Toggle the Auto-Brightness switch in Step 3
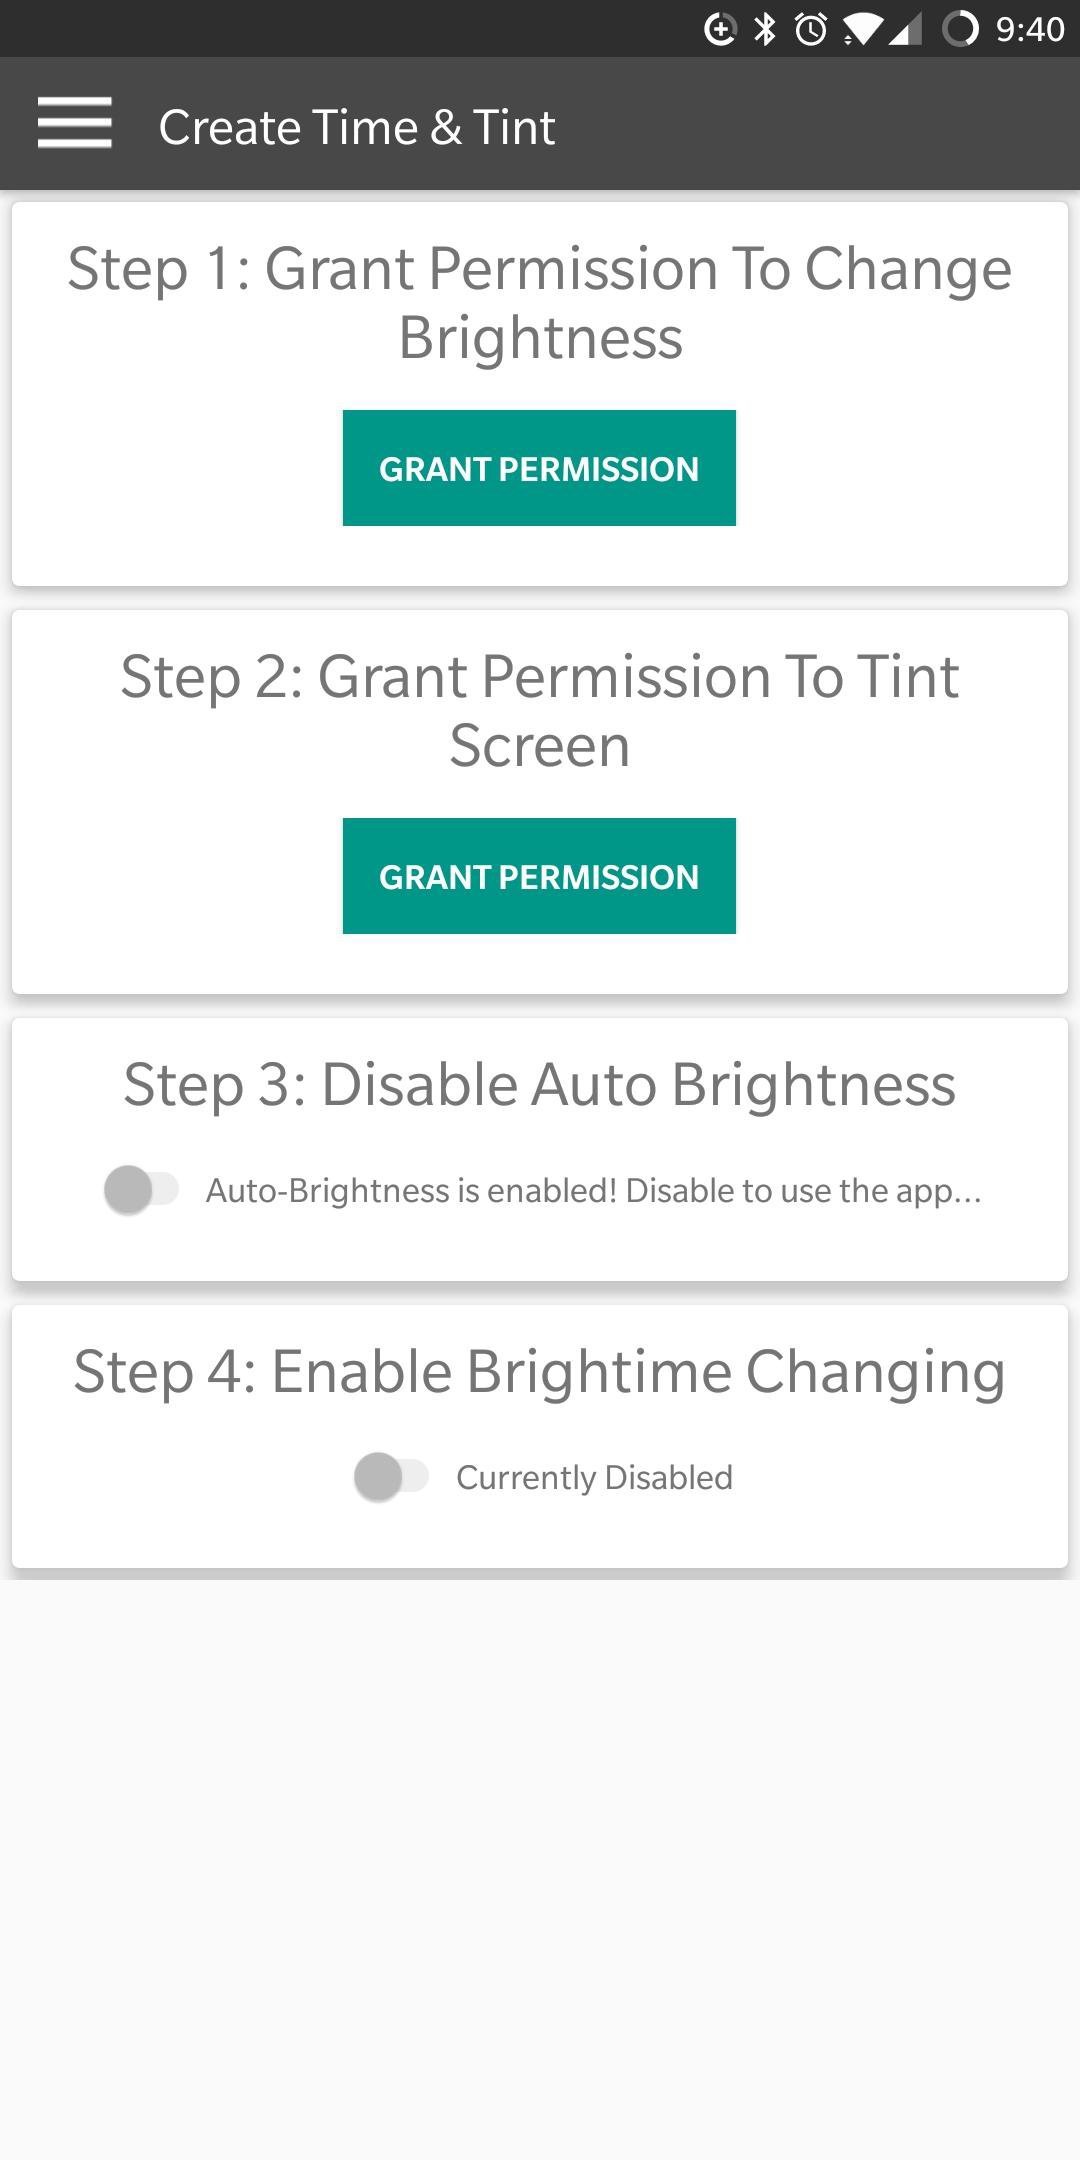Image resolution: width=1080 pixels, height=2160 pixels. click(141, 1190)
